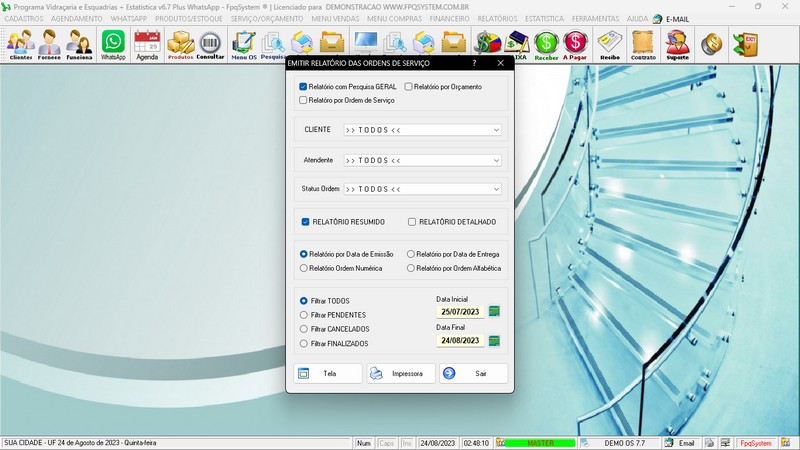
Task: Click the Data Final date field
Action: (x=460, y=341)
